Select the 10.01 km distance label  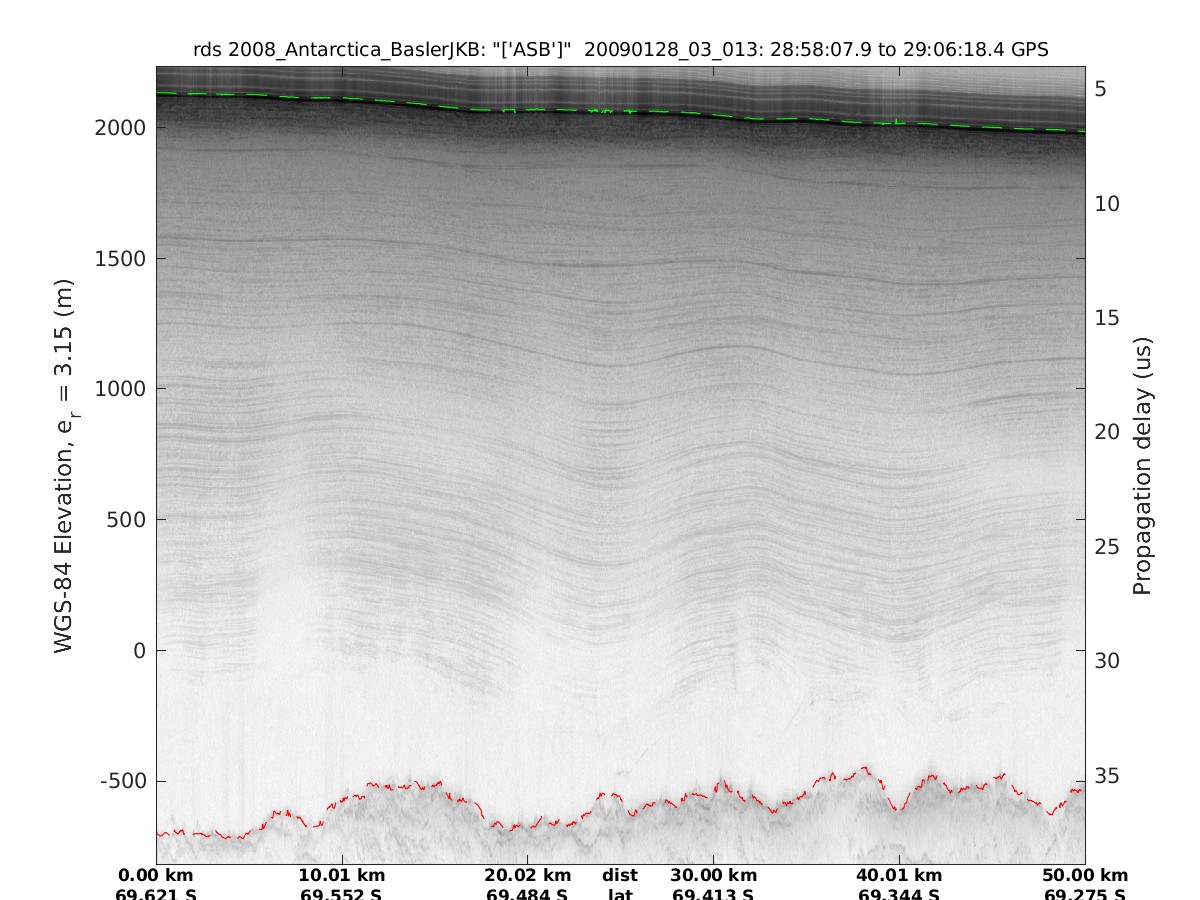[342, 875]
